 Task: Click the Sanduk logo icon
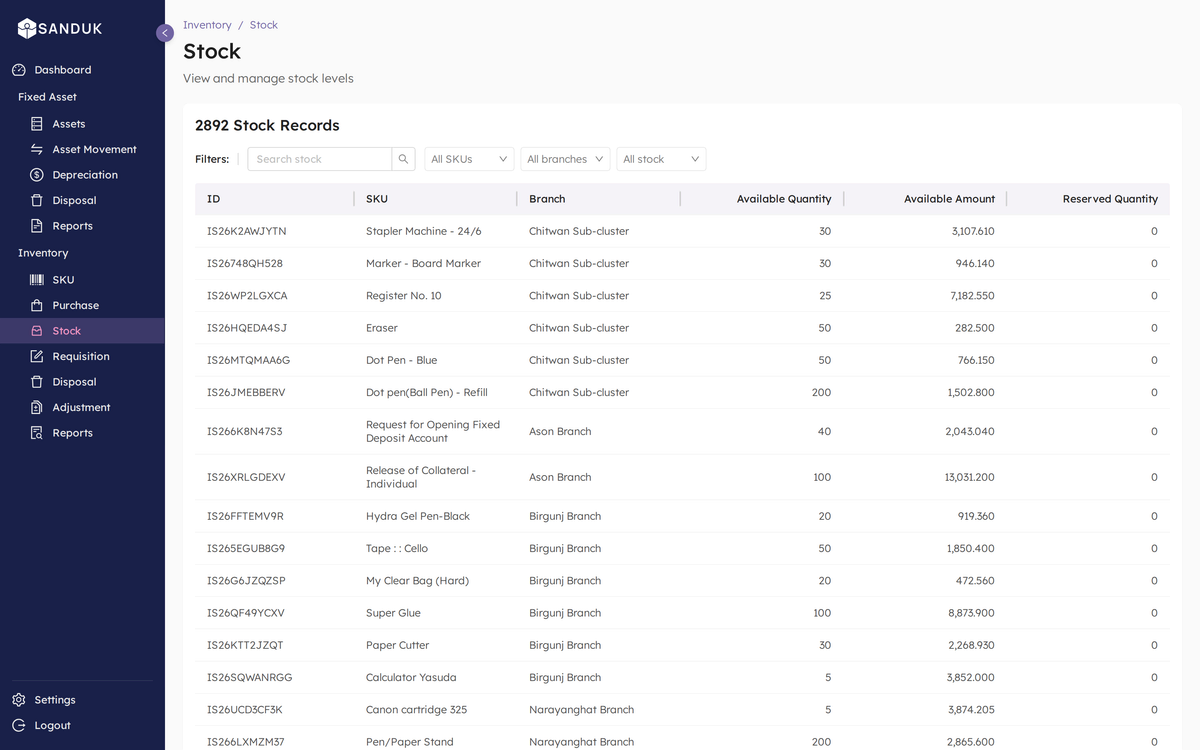(27, 29)
